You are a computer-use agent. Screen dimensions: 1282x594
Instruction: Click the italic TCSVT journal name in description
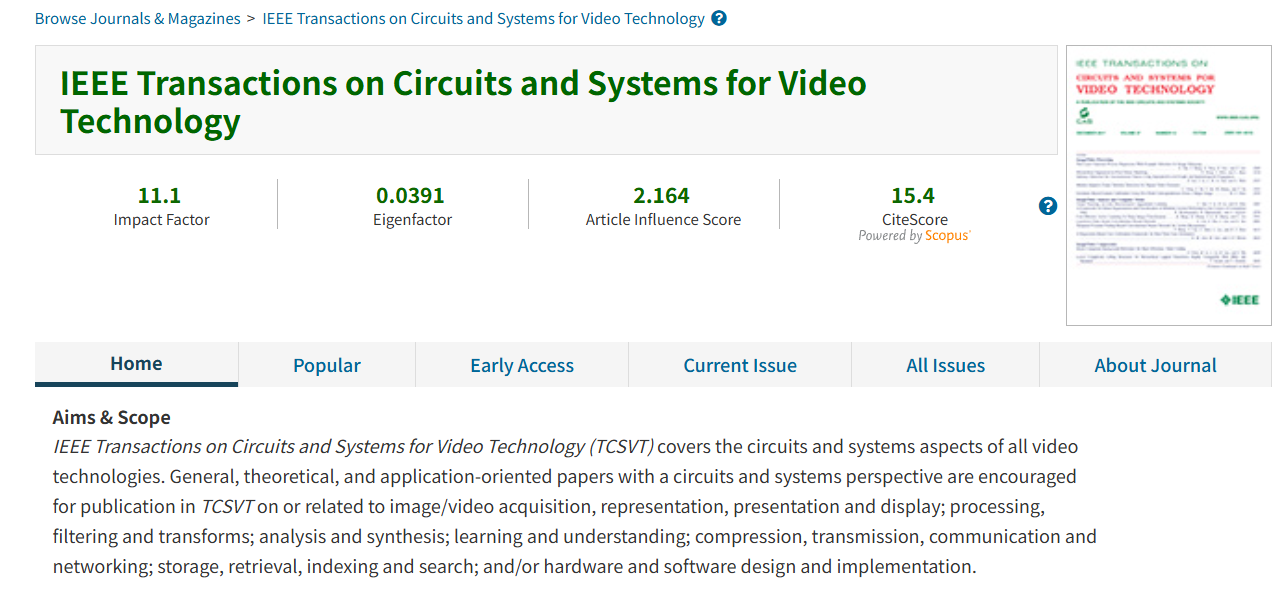coord(353,446)
